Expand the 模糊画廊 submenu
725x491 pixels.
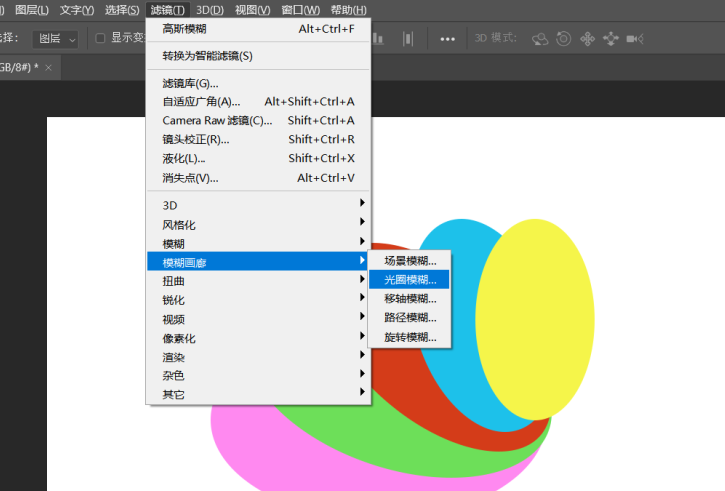coord(258,262)
